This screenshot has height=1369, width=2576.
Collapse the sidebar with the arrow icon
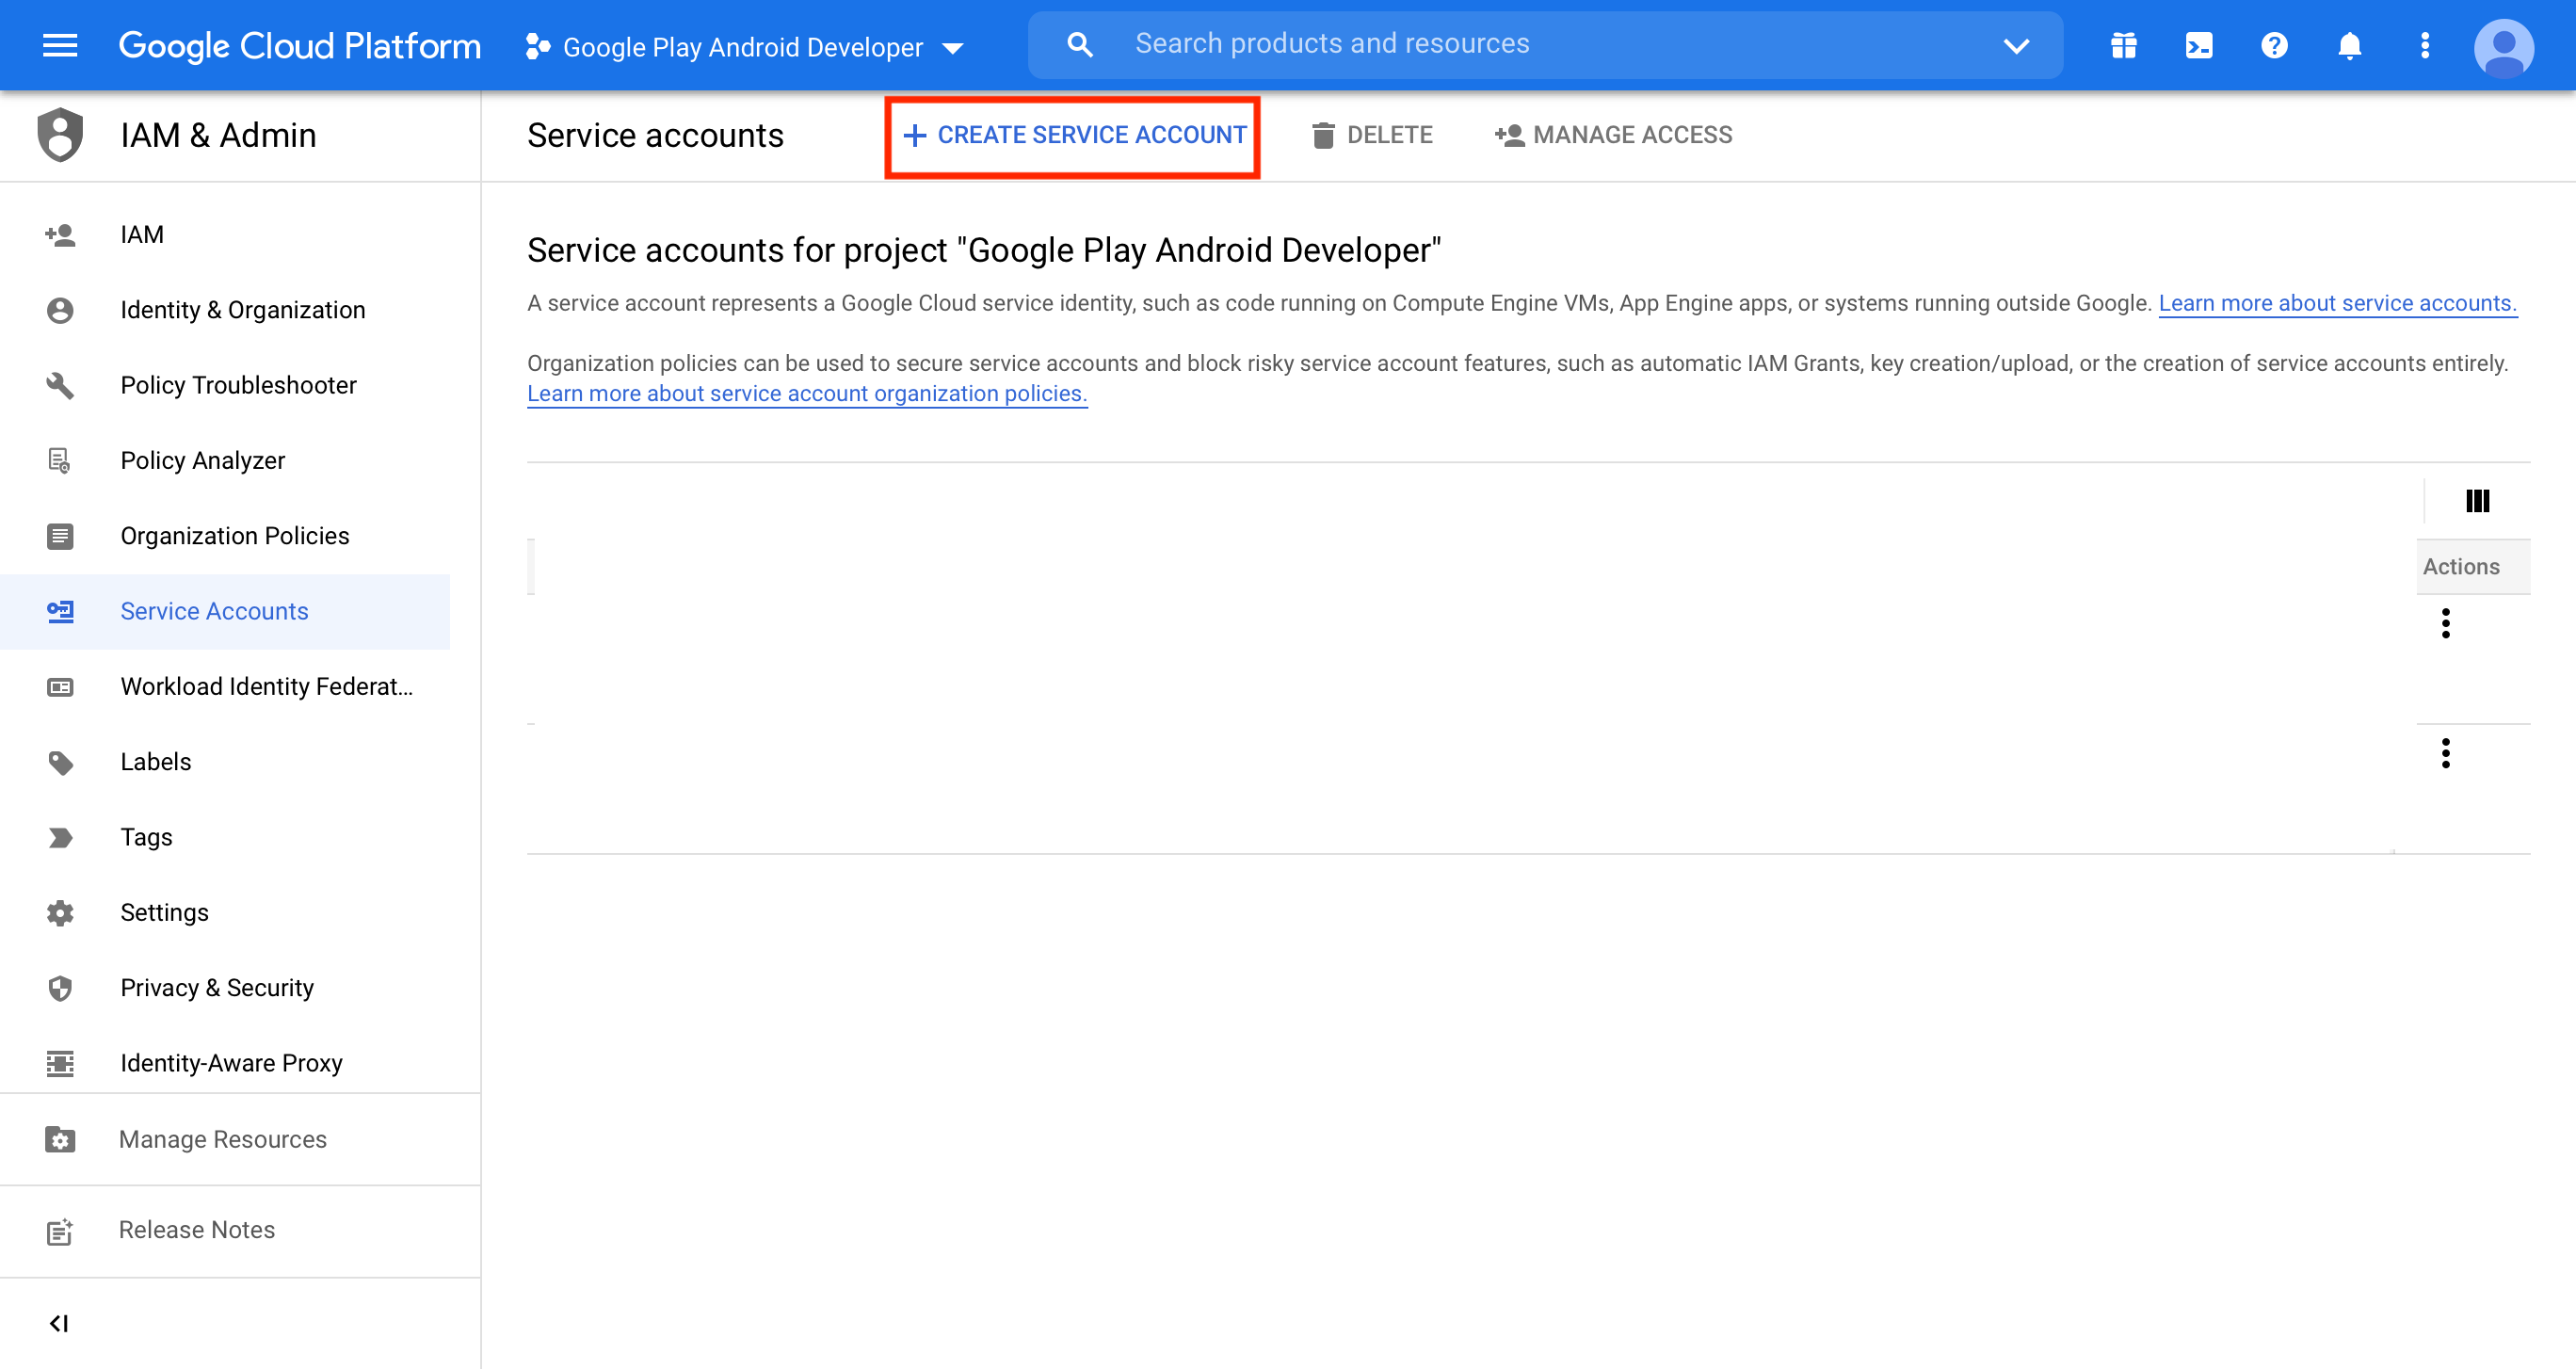click(59, 1323)
